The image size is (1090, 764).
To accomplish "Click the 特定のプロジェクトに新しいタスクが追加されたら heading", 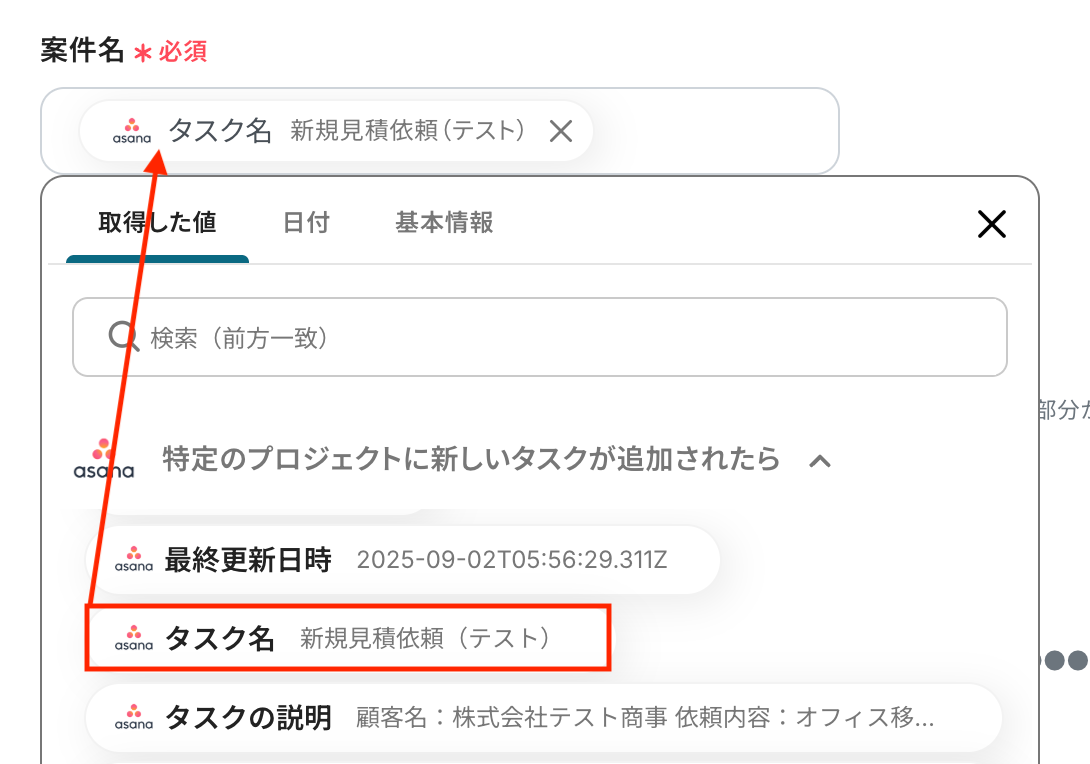I will (x=471, y=459).
